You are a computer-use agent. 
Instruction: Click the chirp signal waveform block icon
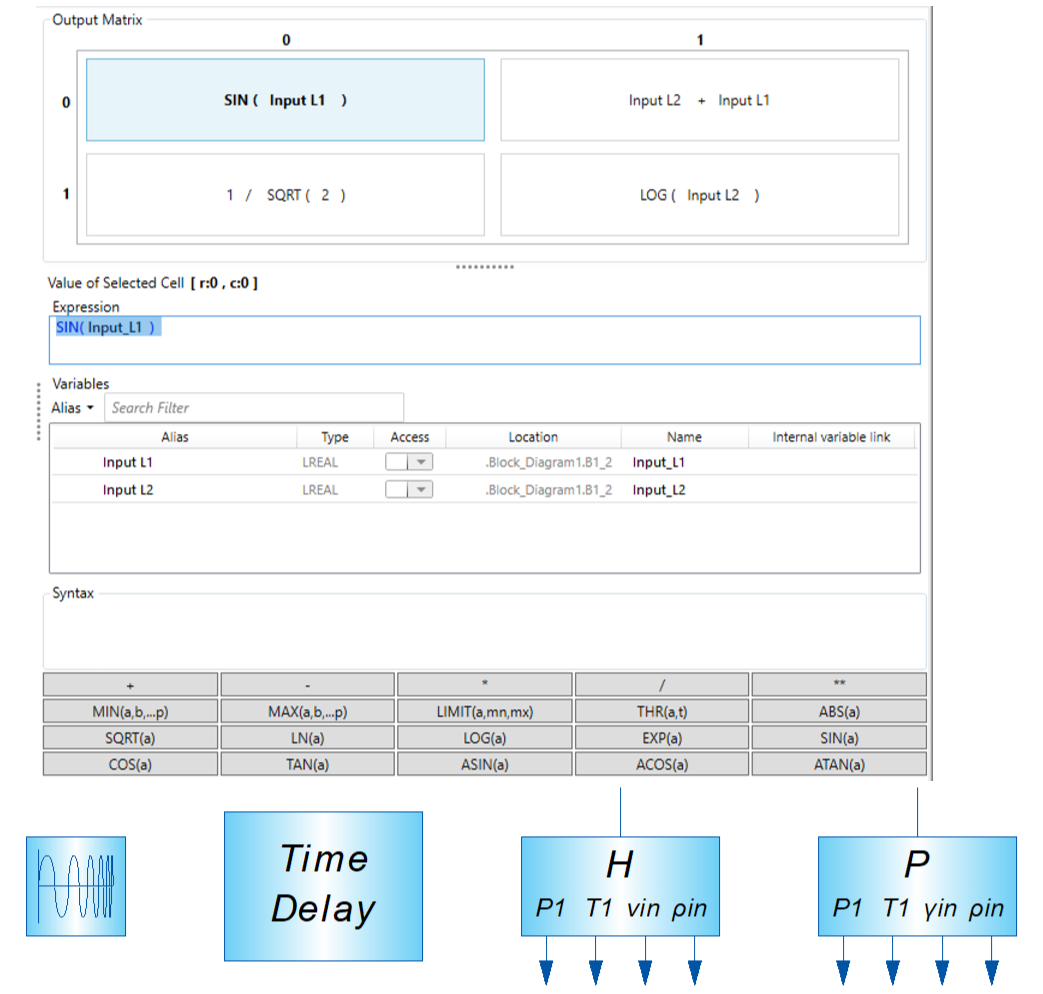tap(76, 886)
